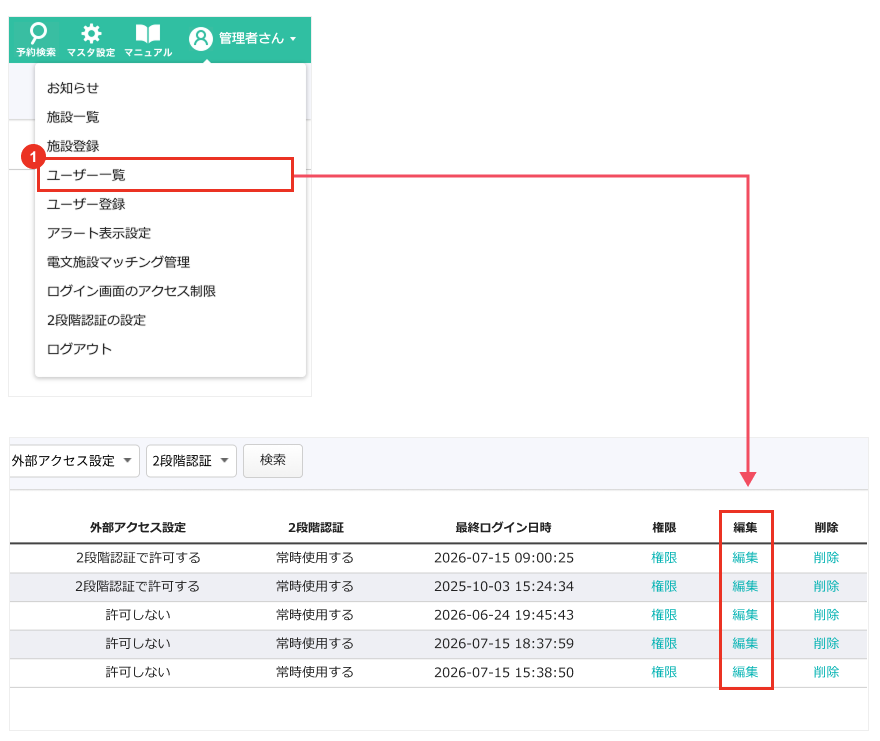
Task: Open ユーザー一覧 menu item
Action: (x=166, y=175)
